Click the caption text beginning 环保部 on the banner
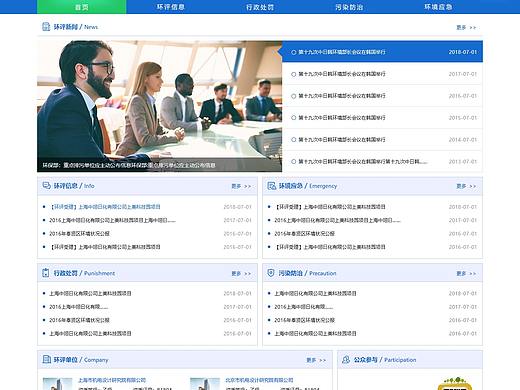520x390 pixels. pos(129,165)
